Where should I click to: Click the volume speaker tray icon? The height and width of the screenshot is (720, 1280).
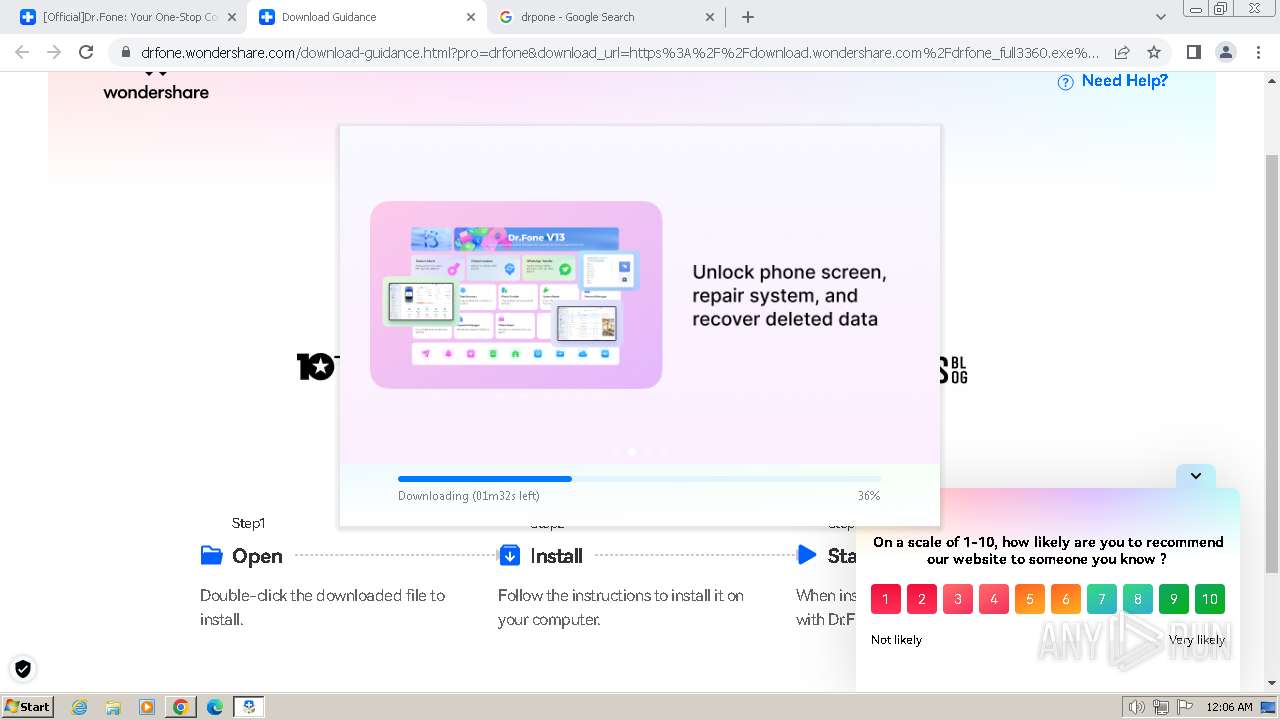[x=1137, y=707]
